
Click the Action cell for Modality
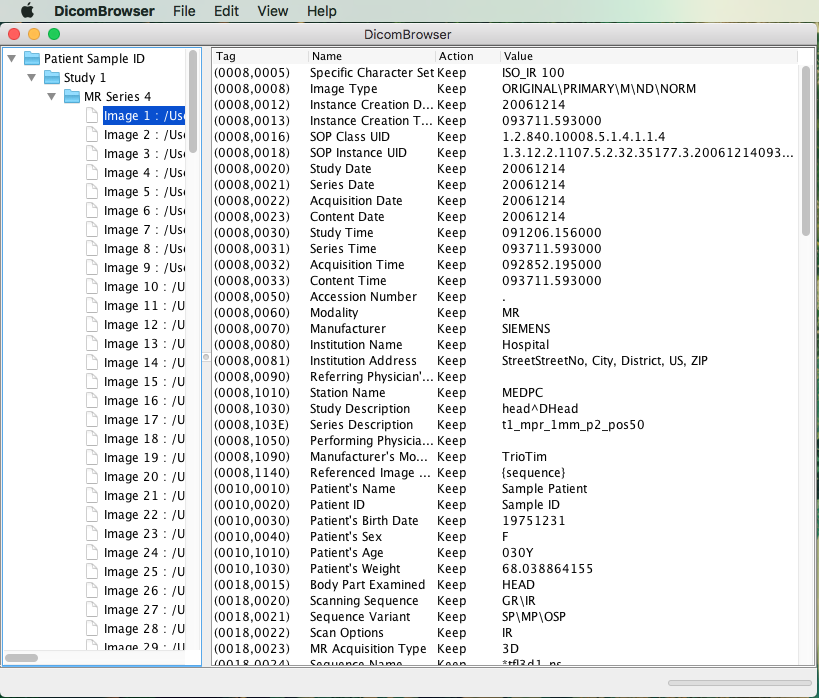click(x=452, y=313)
